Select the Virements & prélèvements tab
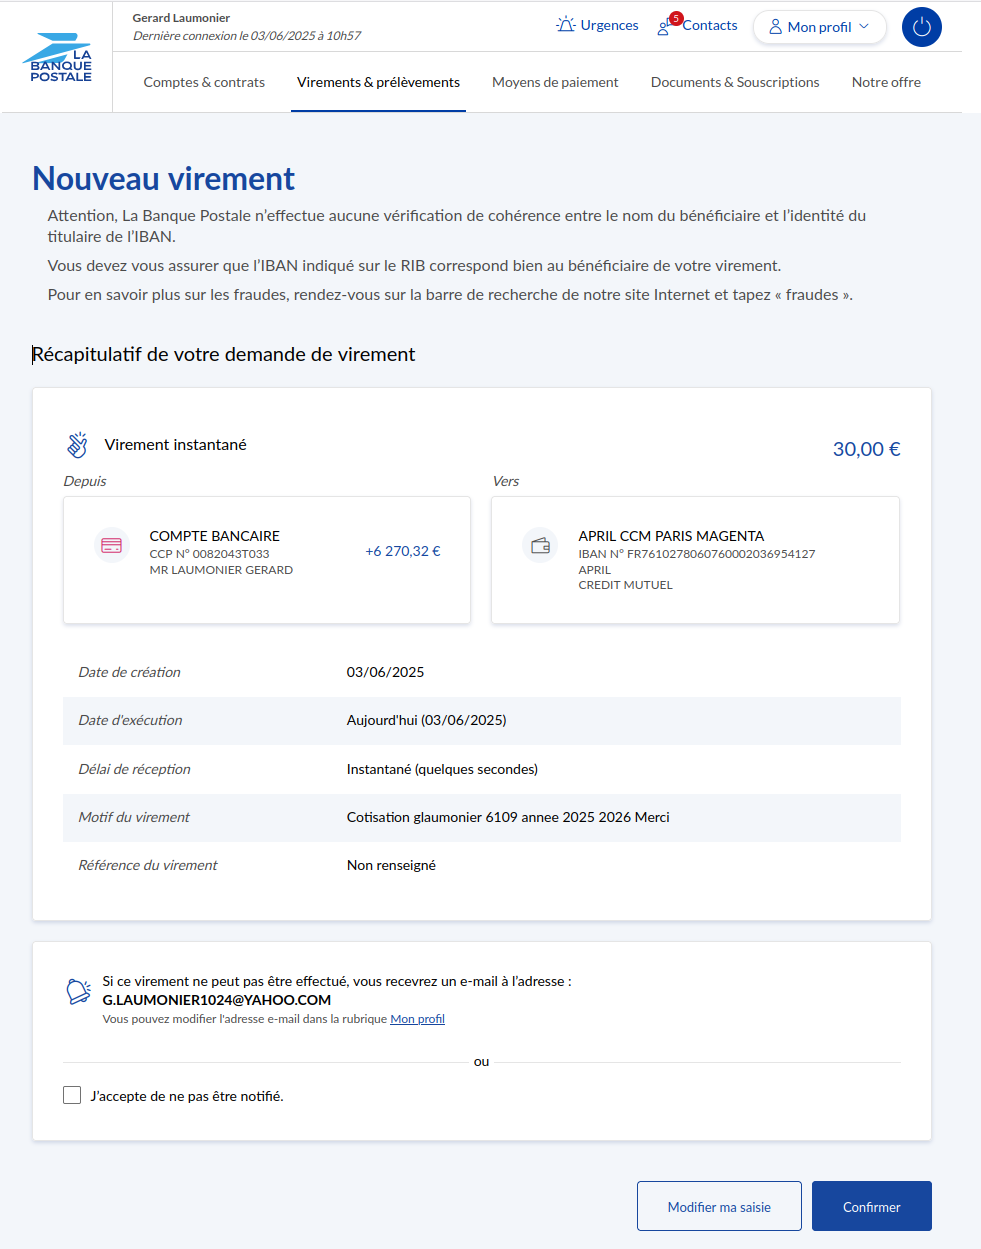The width and height of the screenshot is (981, 1249). (x=378, y=82)
